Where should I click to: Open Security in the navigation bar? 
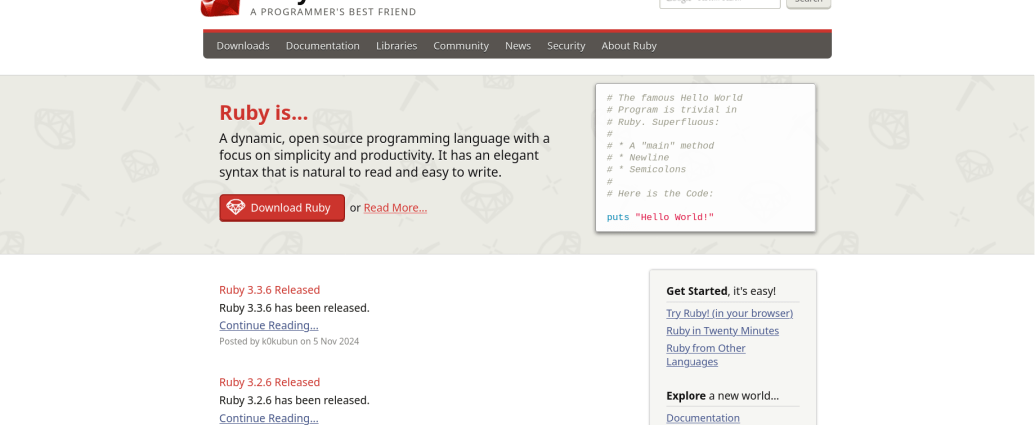click(x=566, y=46)
